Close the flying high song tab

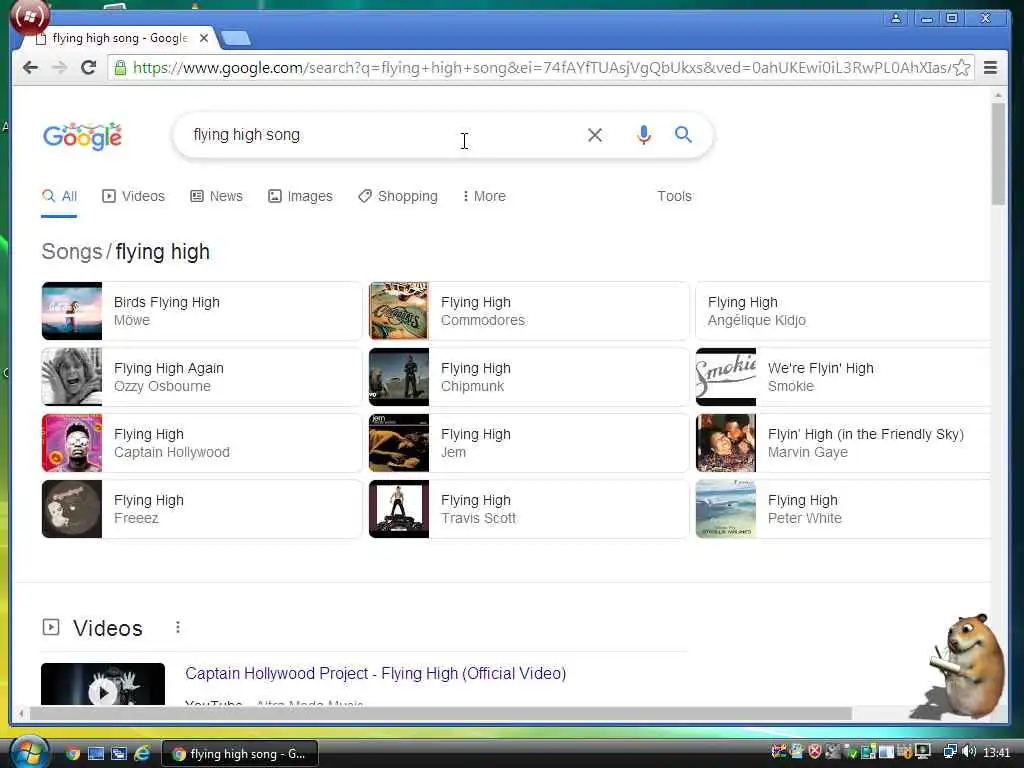point(204,38)
